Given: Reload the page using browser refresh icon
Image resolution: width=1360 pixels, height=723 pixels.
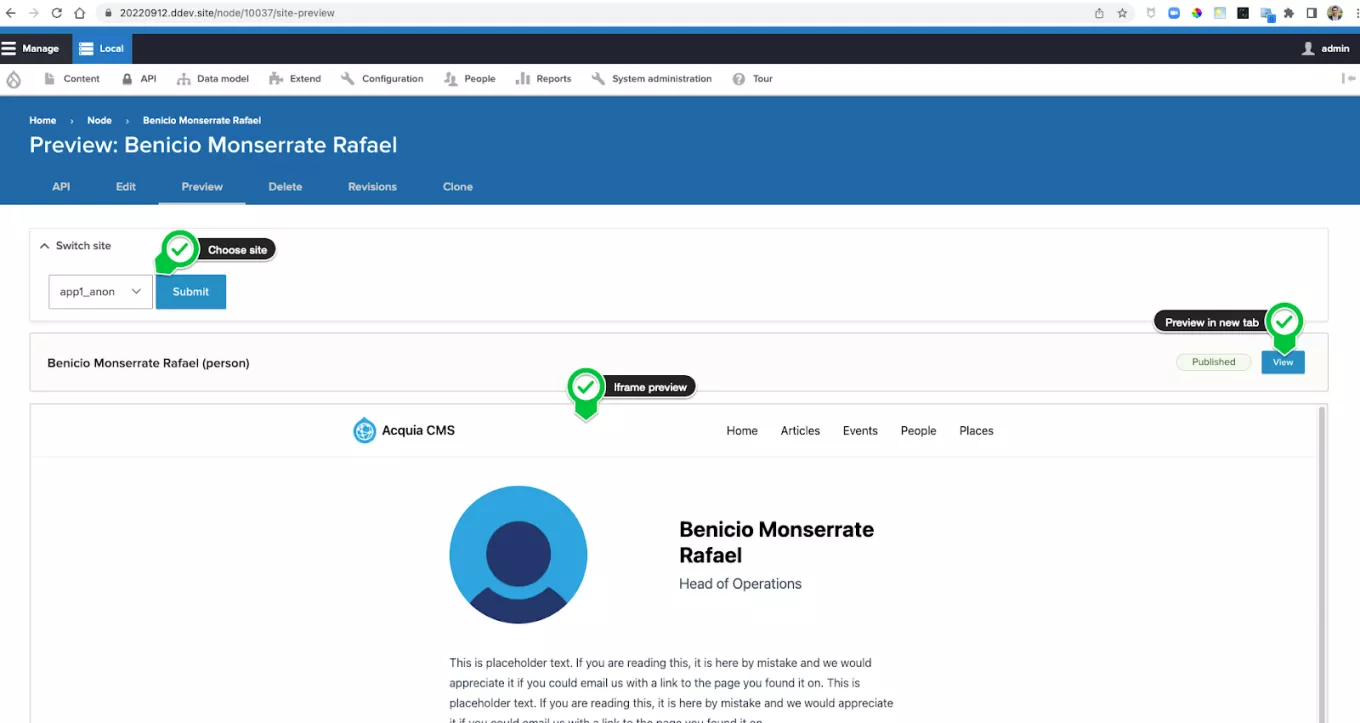Looking at the screenshot, I should (x=56, y=13).
